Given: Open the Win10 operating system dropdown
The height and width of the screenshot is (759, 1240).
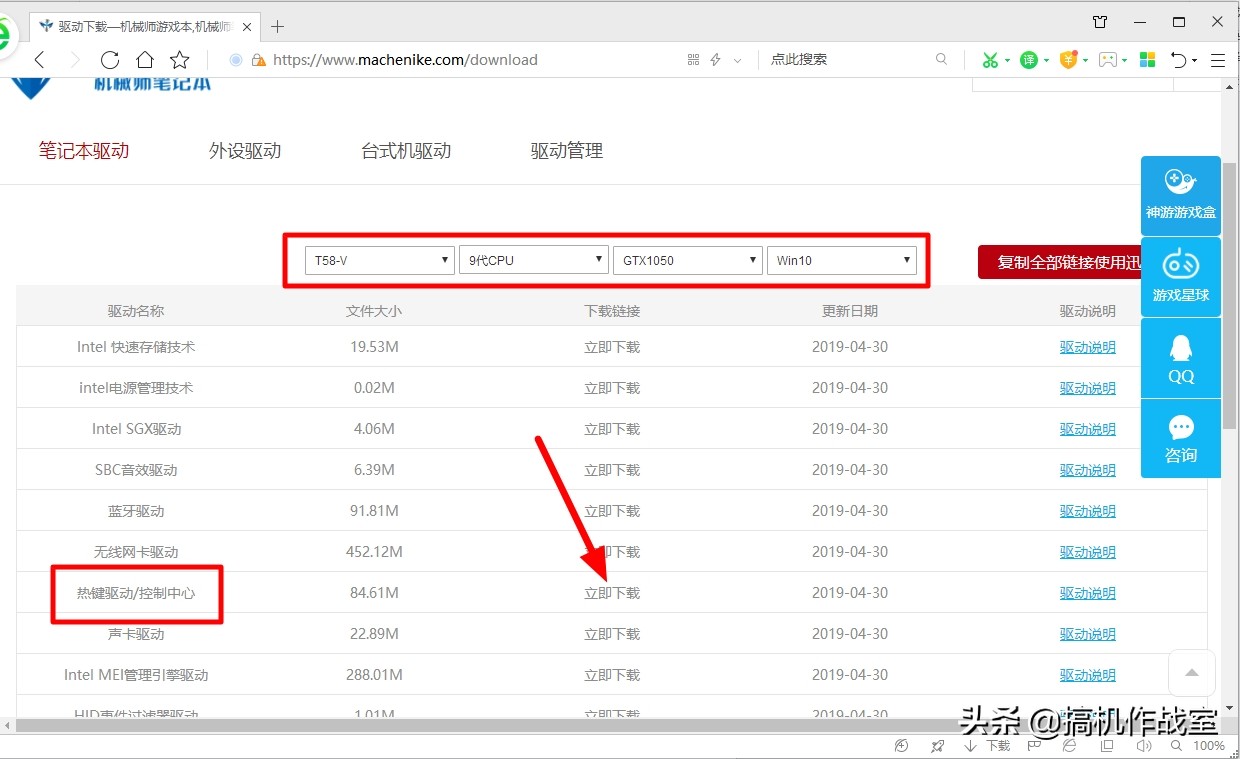Looking at the screenshot, I should point(841,259).
